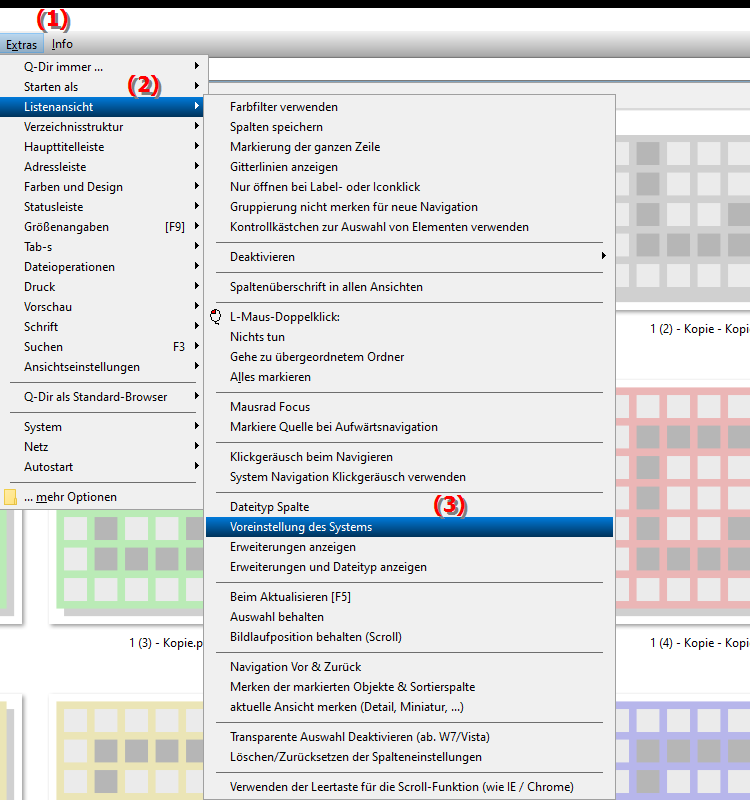Open the Netz submenu

(x=102, y=447)
